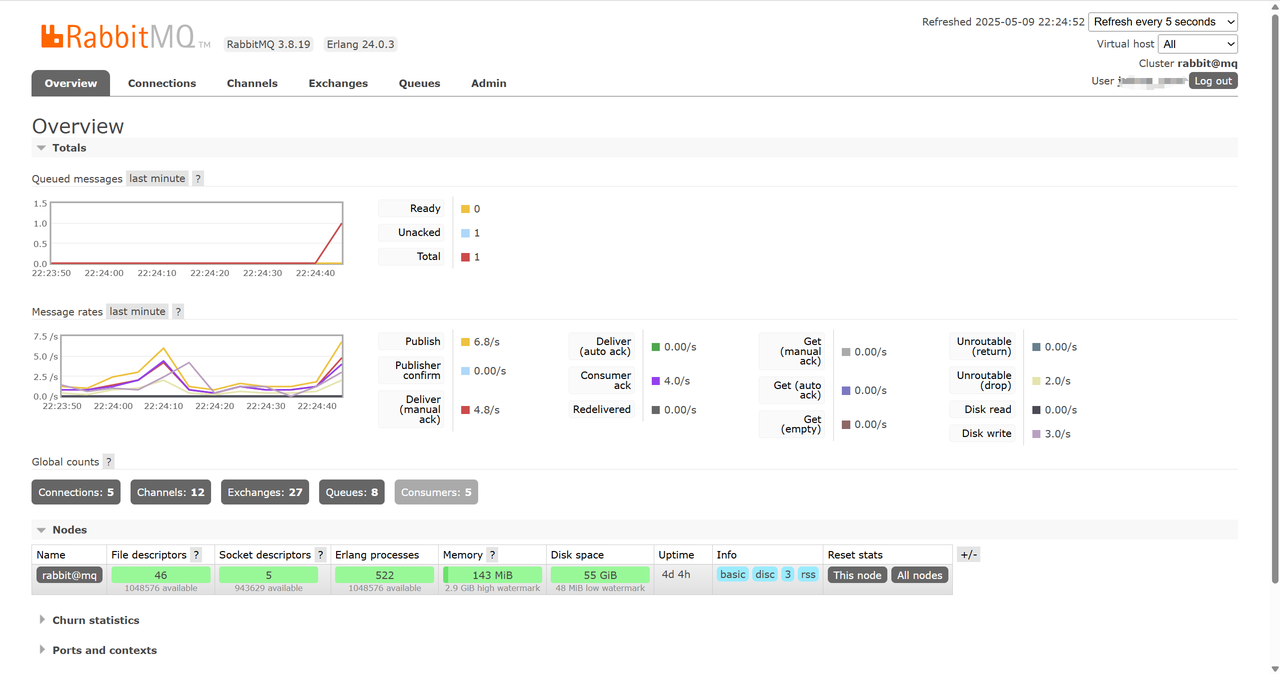Change Queued messages last minute range
This screenshot has height=674, width=1280.
point(157,178)
